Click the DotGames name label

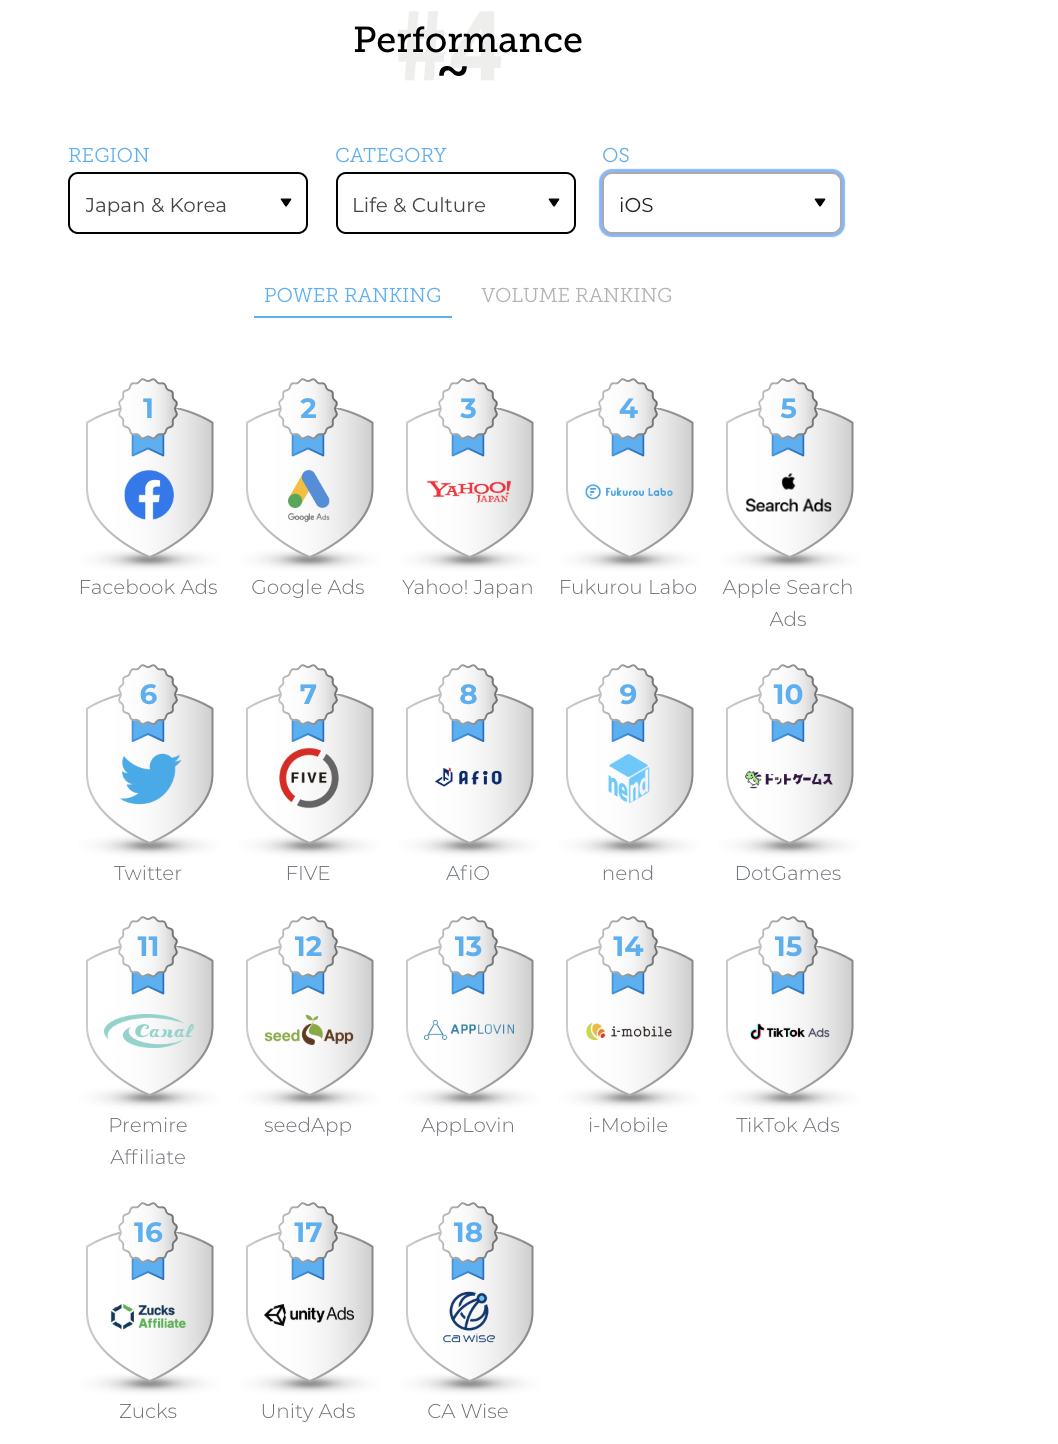coord(788,873)
